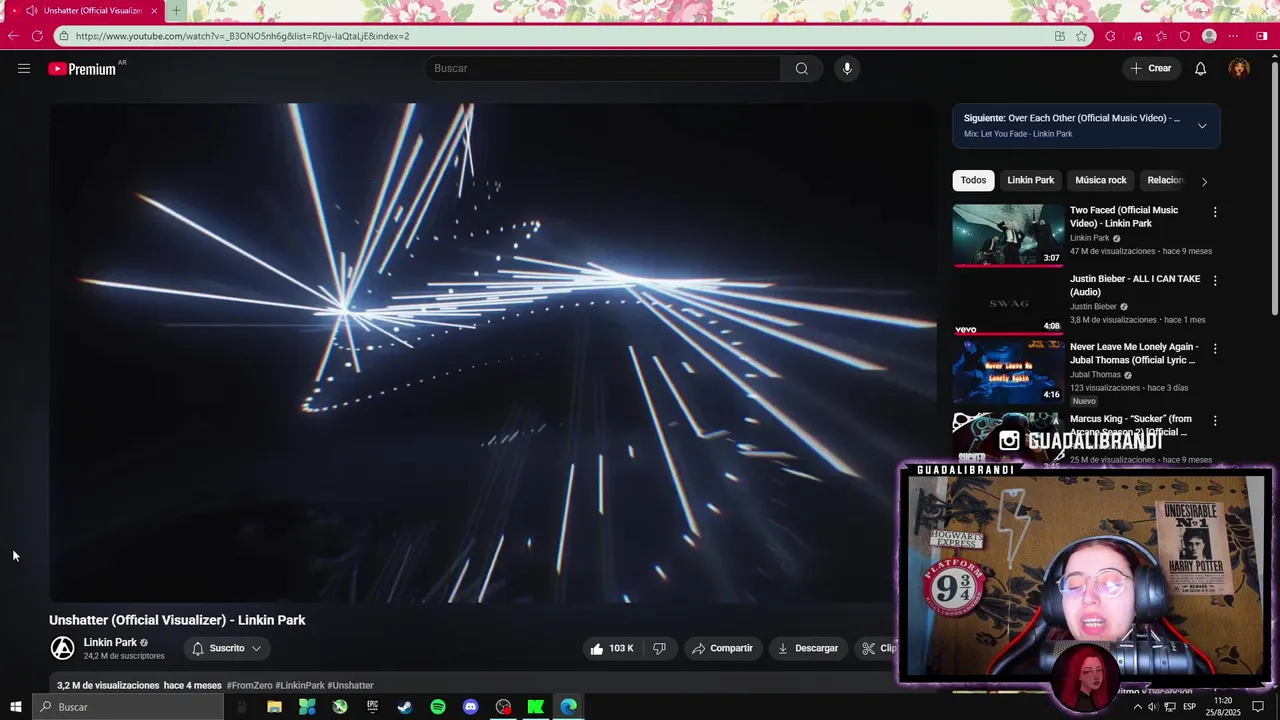Click the browser address bar URL
Image resolution: width=1280 pixels, height=720 pixels.
(x=243, y=36)
